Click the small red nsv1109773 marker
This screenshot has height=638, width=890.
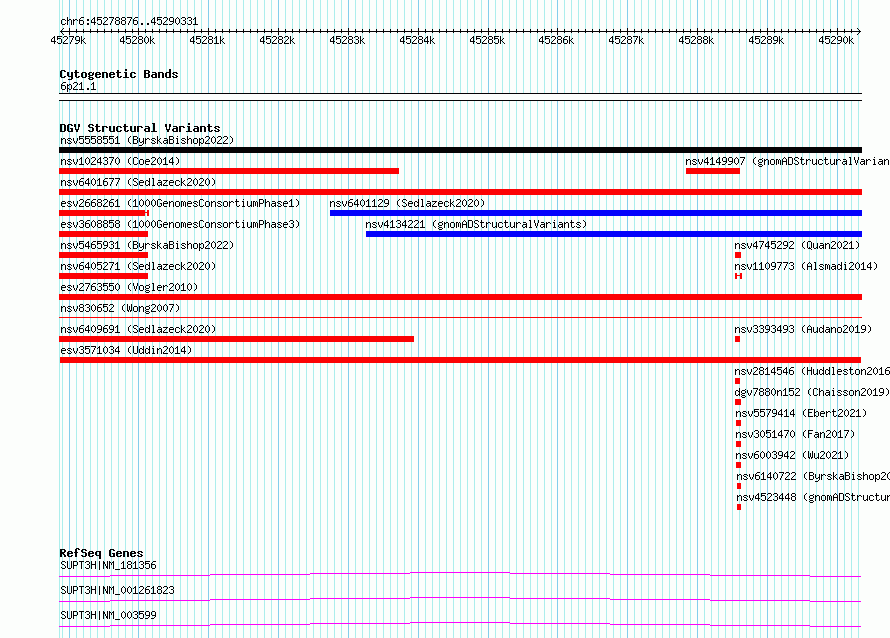738,276
